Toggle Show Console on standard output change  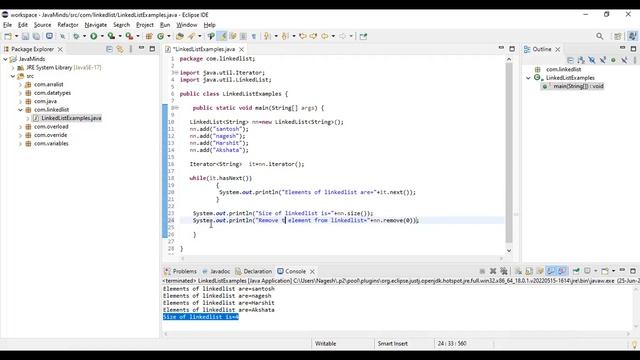tap(551, 271)
